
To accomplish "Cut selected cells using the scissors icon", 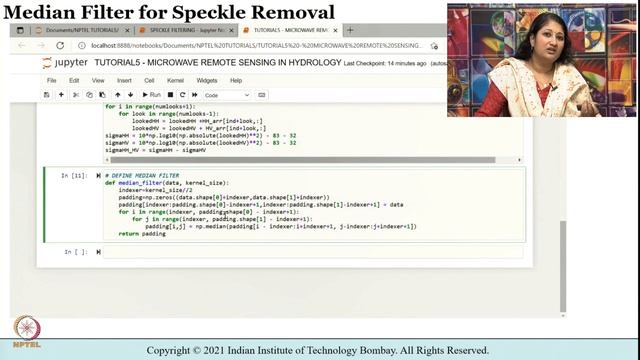I will pos(76,95).
